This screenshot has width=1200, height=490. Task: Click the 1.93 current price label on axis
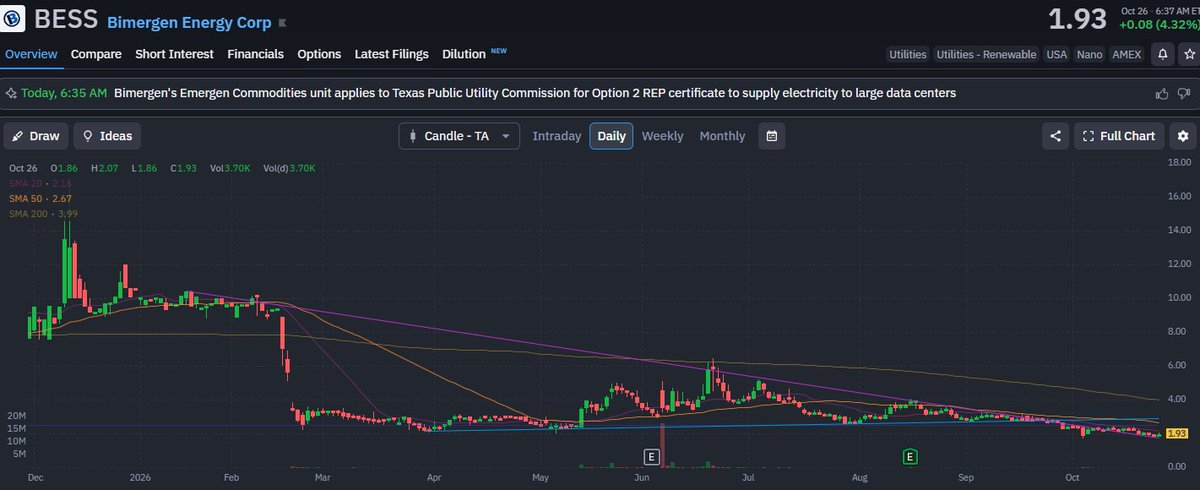tap(1177, 433)
